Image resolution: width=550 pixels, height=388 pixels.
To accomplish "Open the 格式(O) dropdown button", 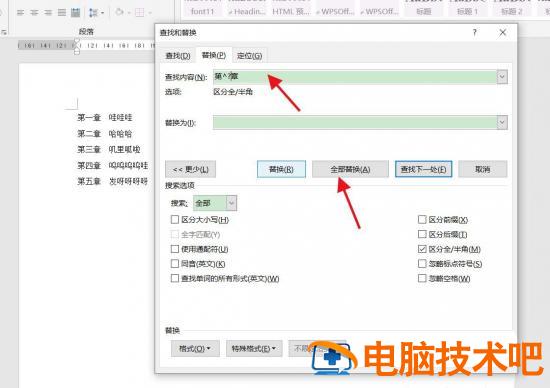I will click(x=195, y=348).
